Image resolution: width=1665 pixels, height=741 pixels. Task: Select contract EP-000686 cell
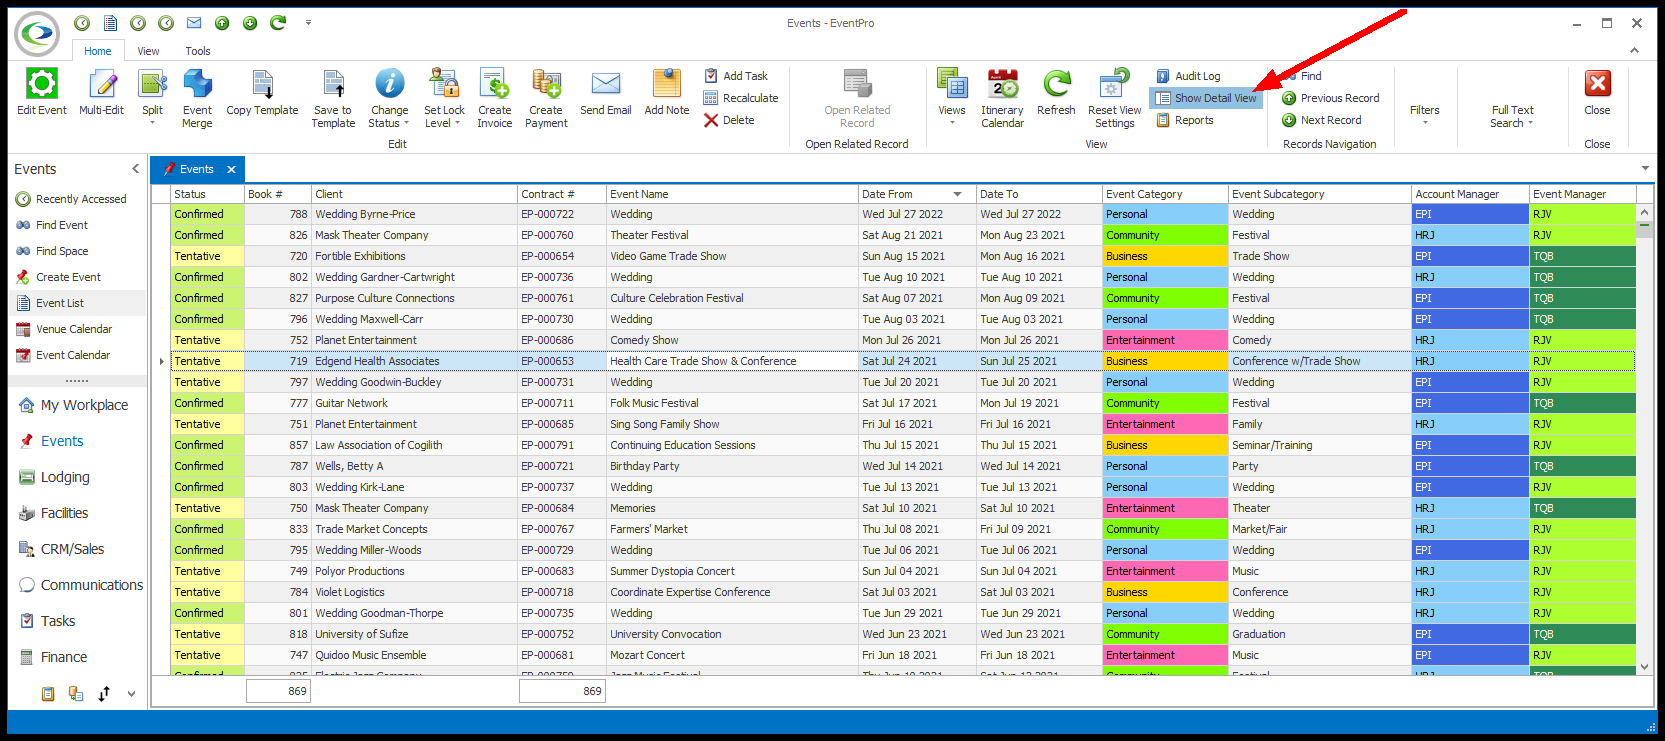click(562, 340)
